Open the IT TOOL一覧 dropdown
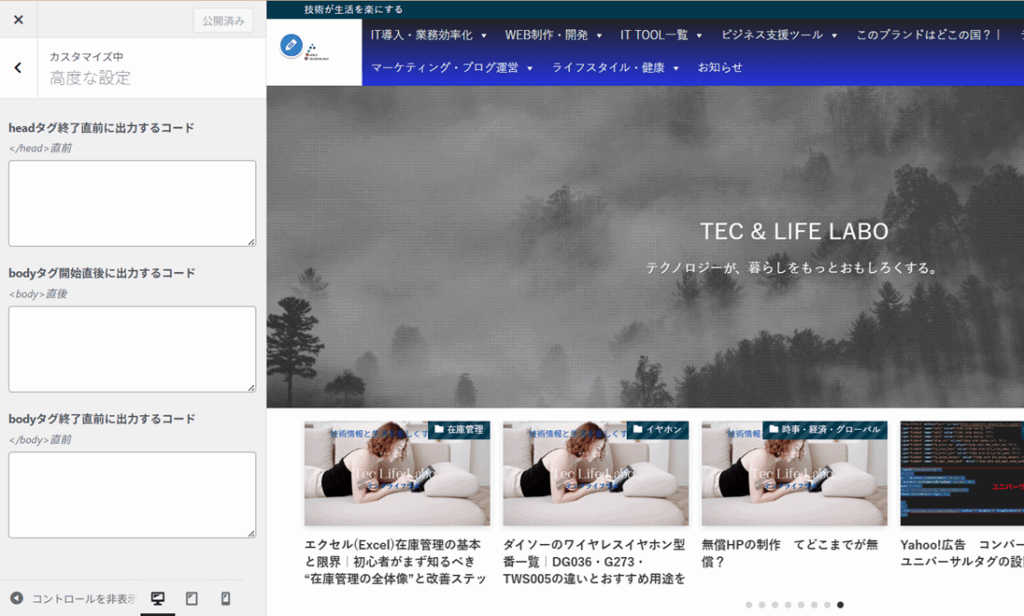The height and width of the screenshot is (616, 1024). point(662,35)
